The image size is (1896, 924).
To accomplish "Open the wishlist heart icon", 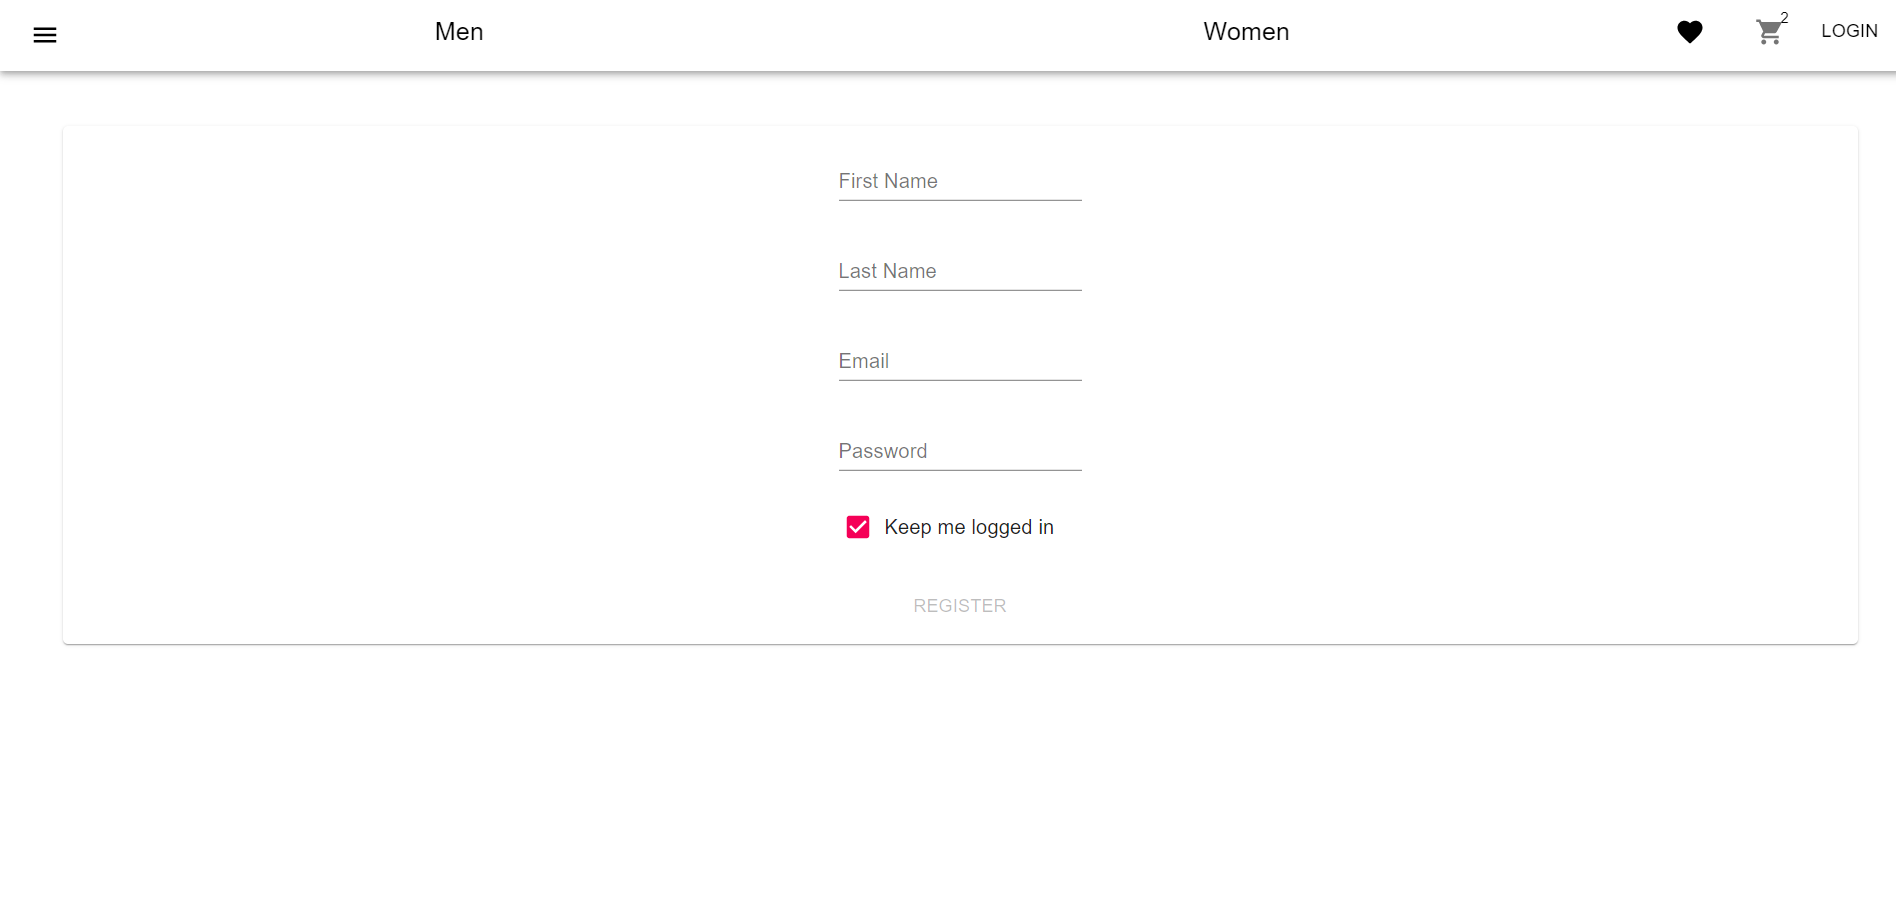I will tap(1690, 32).
